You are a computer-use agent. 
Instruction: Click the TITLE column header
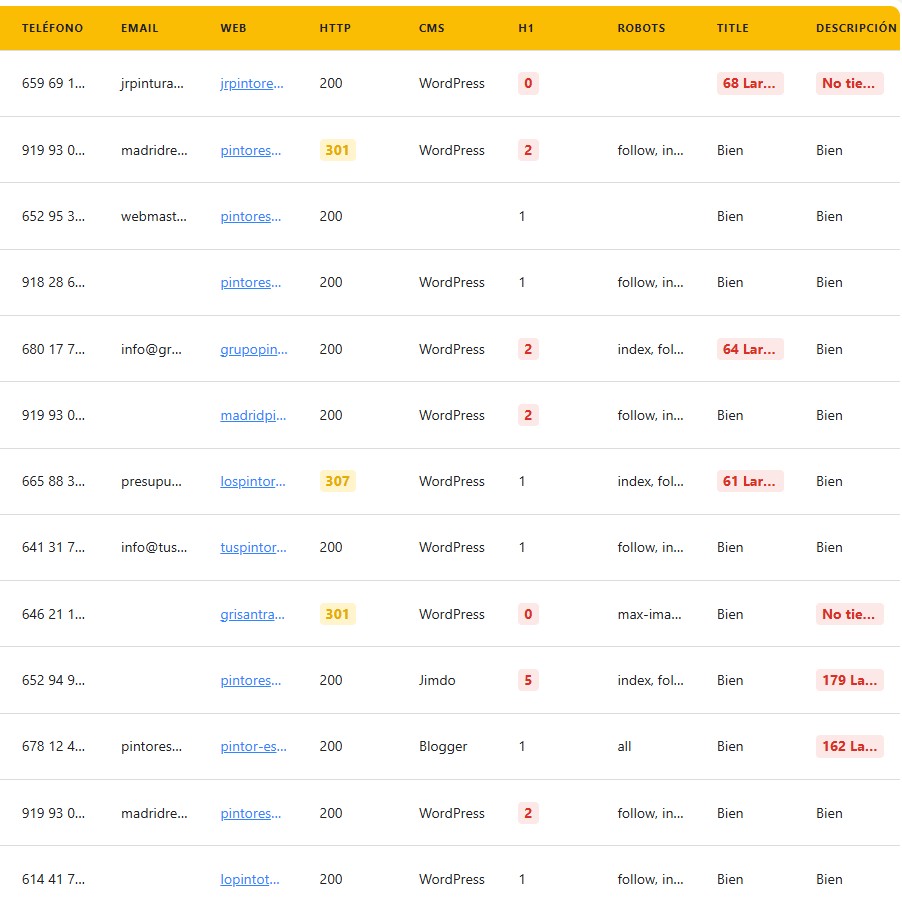point(733,28)
